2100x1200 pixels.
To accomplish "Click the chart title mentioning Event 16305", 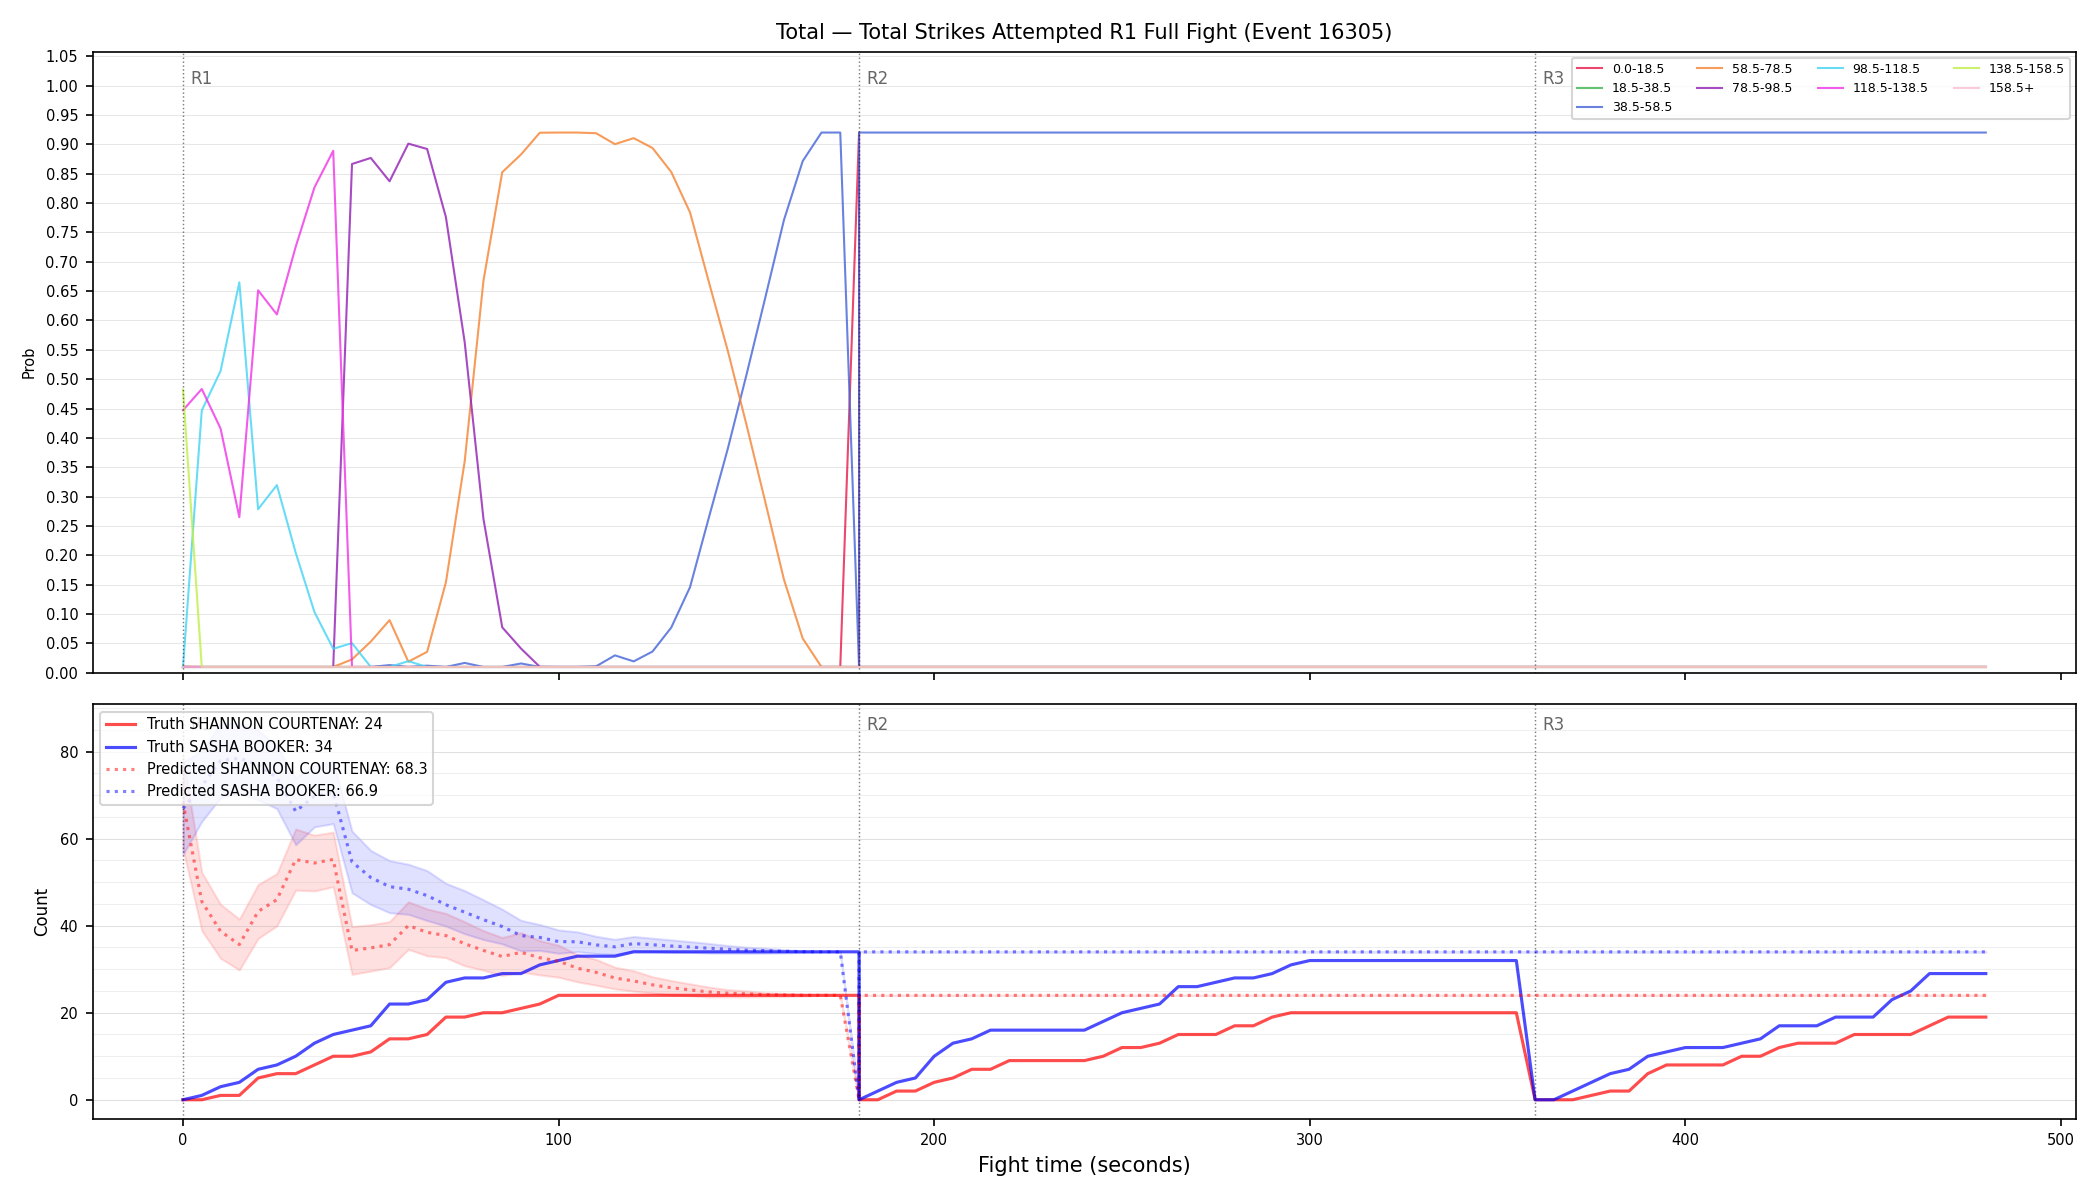I will [x=1084, y=32].
